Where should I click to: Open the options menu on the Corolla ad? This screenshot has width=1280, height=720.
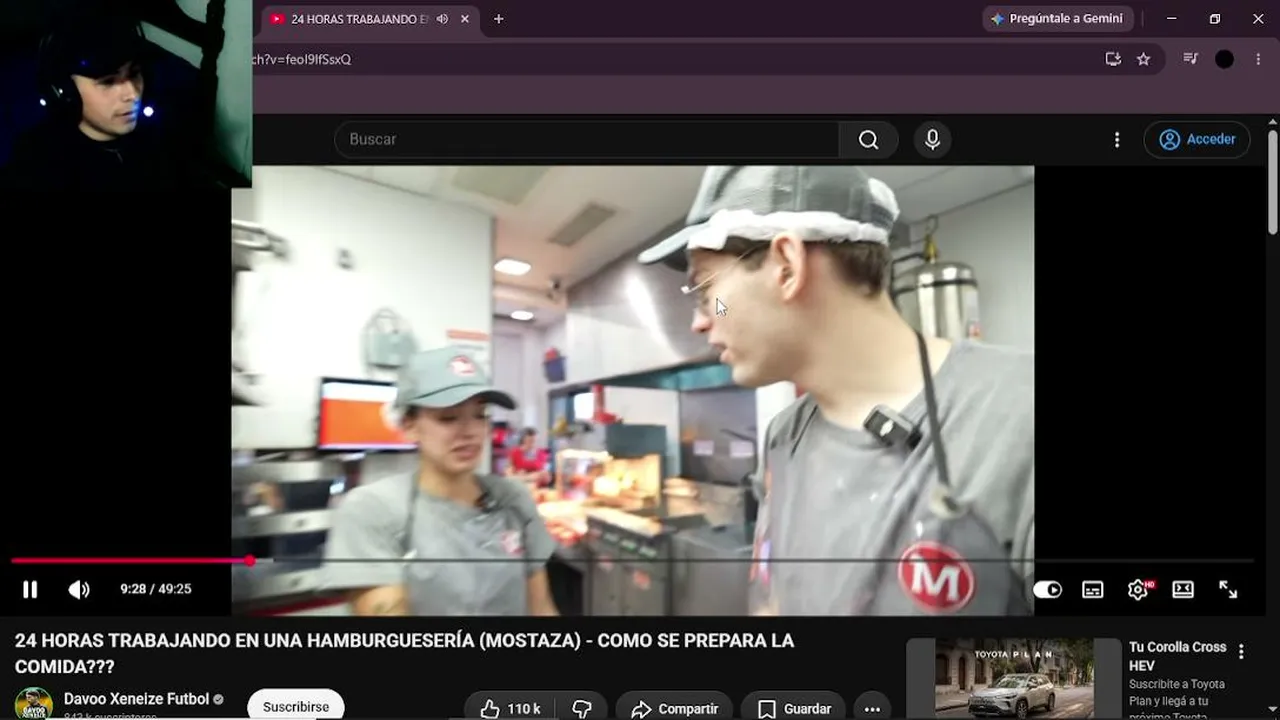click(x=1241, y=652)
